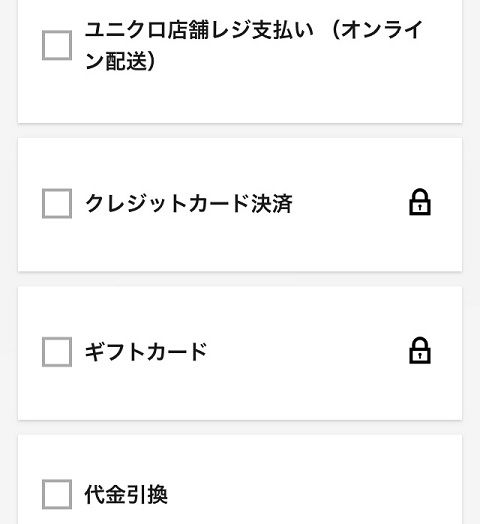
Task: Tick the ギフトカード checkbox
Action: pos(57,352)
